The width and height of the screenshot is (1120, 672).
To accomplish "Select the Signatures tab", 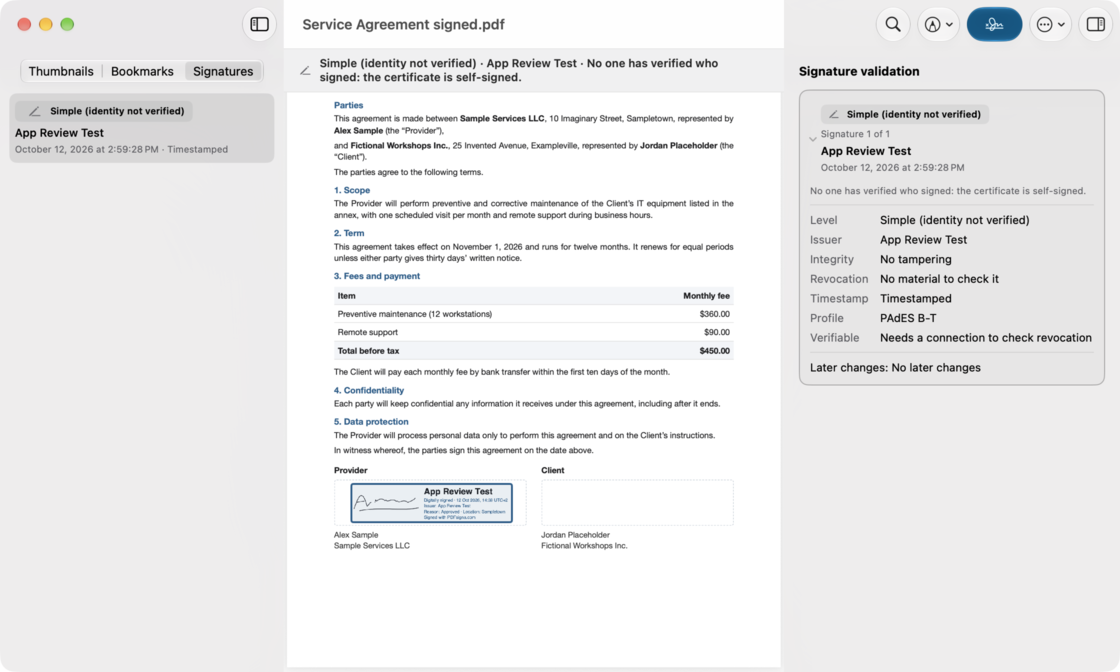I will point(223,71).
